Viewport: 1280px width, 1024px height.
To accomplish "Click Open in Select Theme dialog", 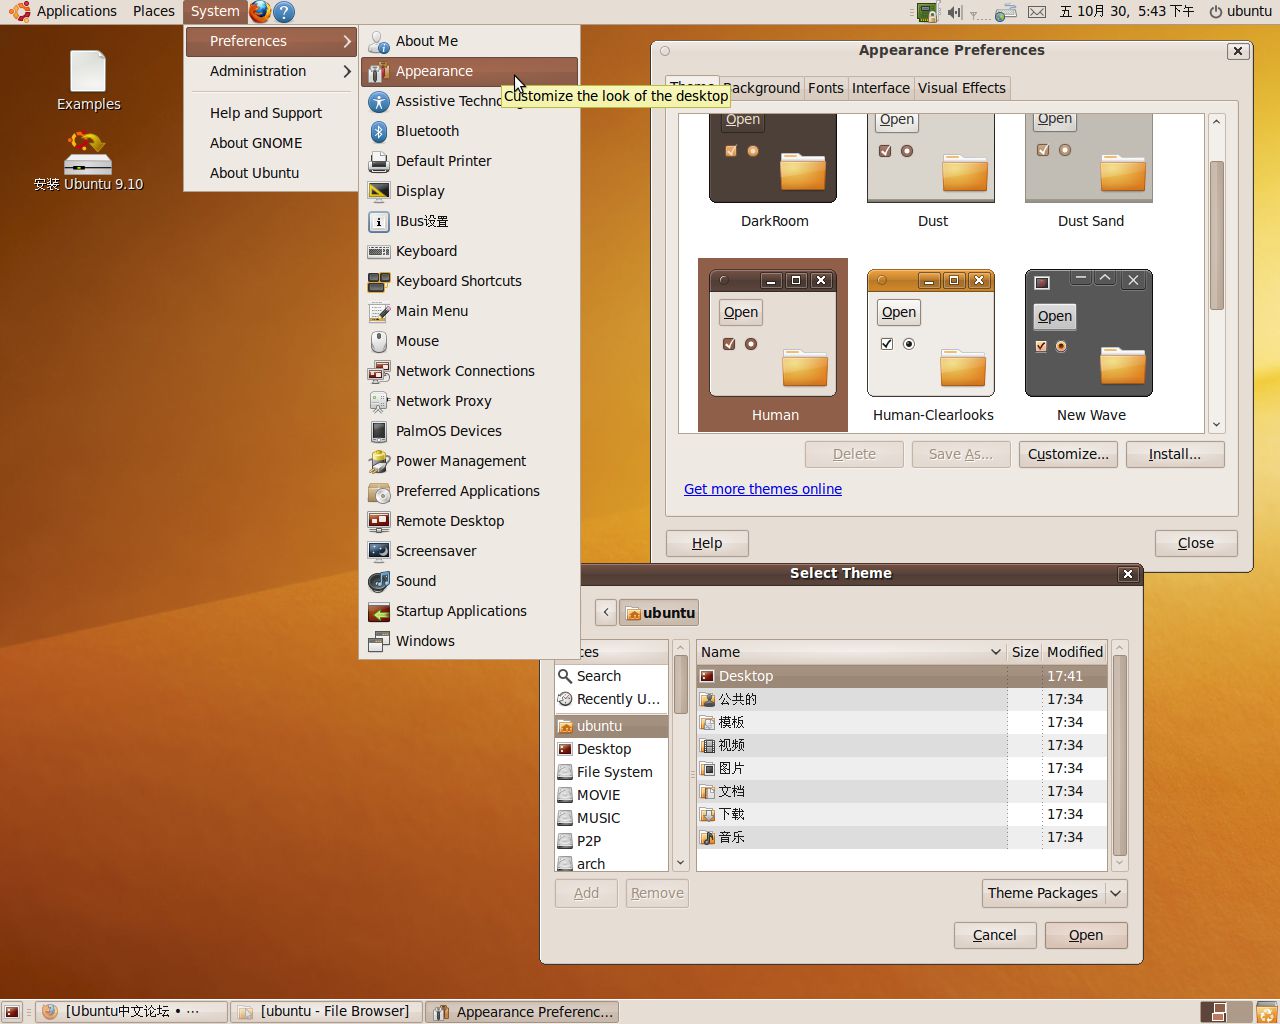I will click(x=1086, y=935).
